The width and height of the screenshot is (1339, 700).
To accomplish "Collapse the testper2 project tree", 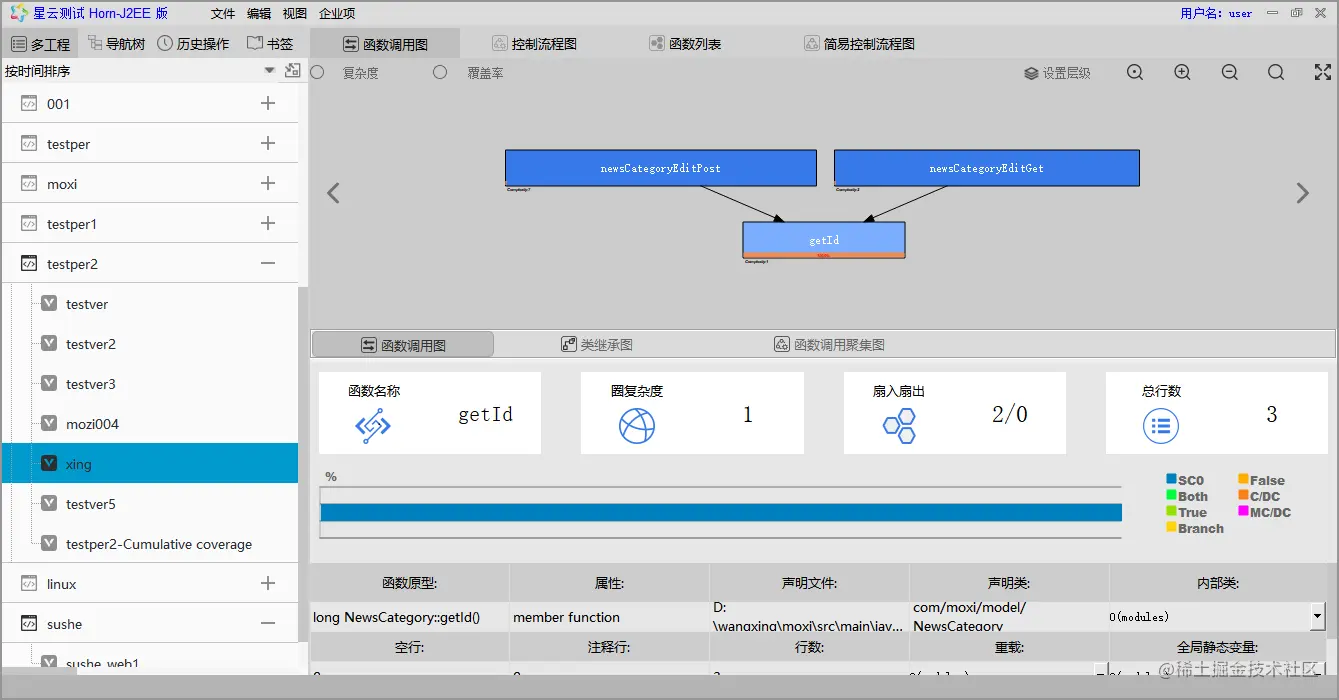I will pos(268,263).
